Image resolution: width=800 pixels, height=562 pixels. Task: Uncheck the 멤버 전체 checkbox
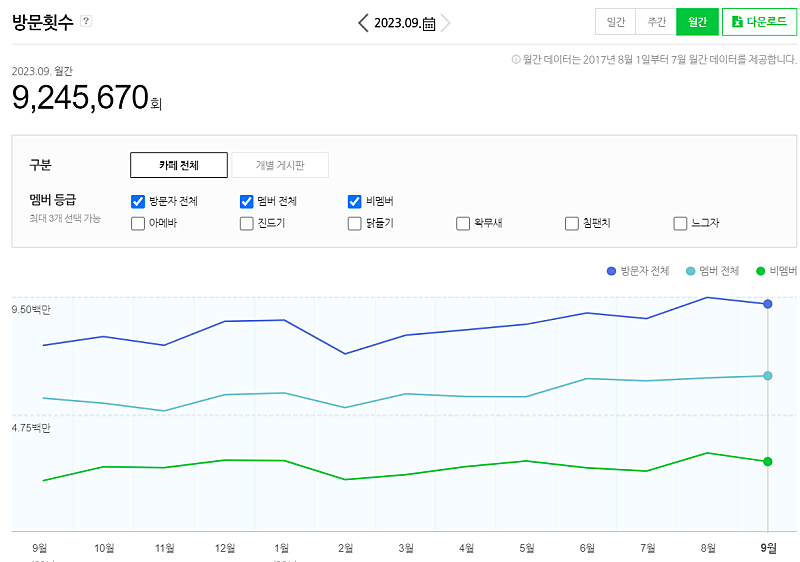pos(247,201)
